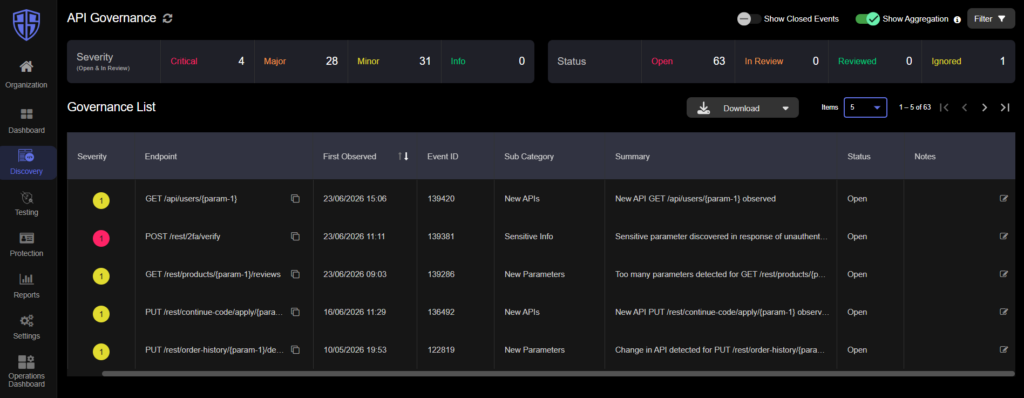Image resolution: width=1024 pixels, height=398 pixels.
Task: Edit notes for event 122819
Action: (1004, 350)
